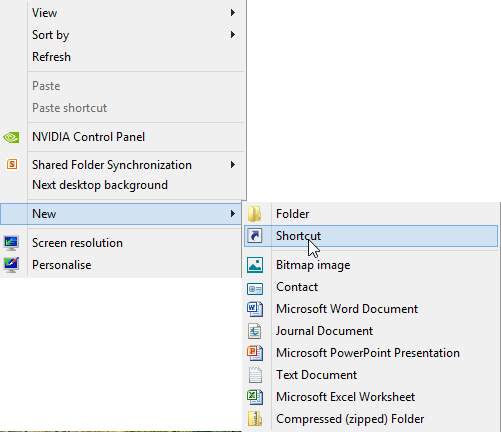Click the Contact card icon
Screen dimensions: 501x432
click(255, 289)
